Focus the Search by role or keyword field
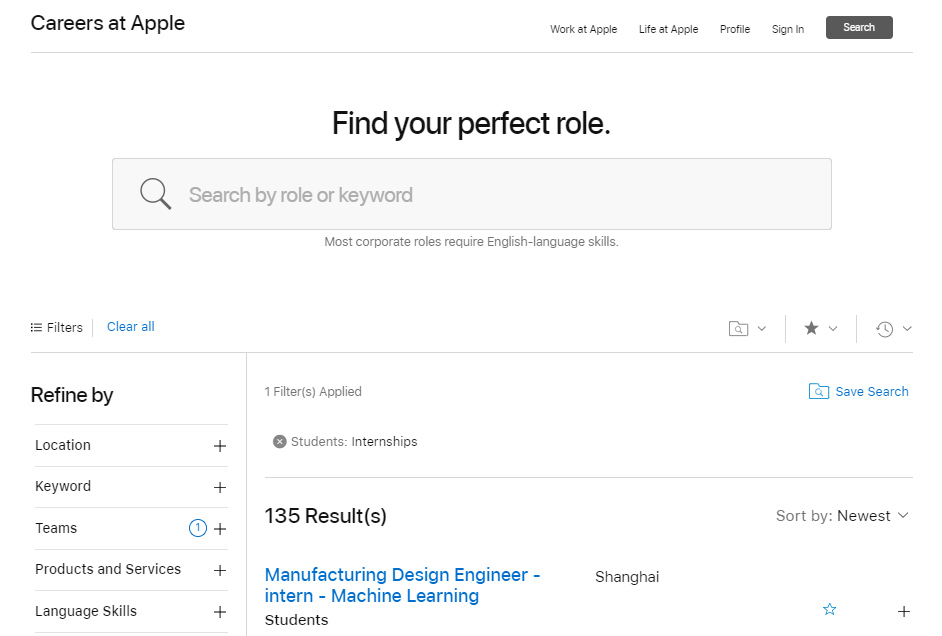Viewport: 942px width, 636px height. 472,194
